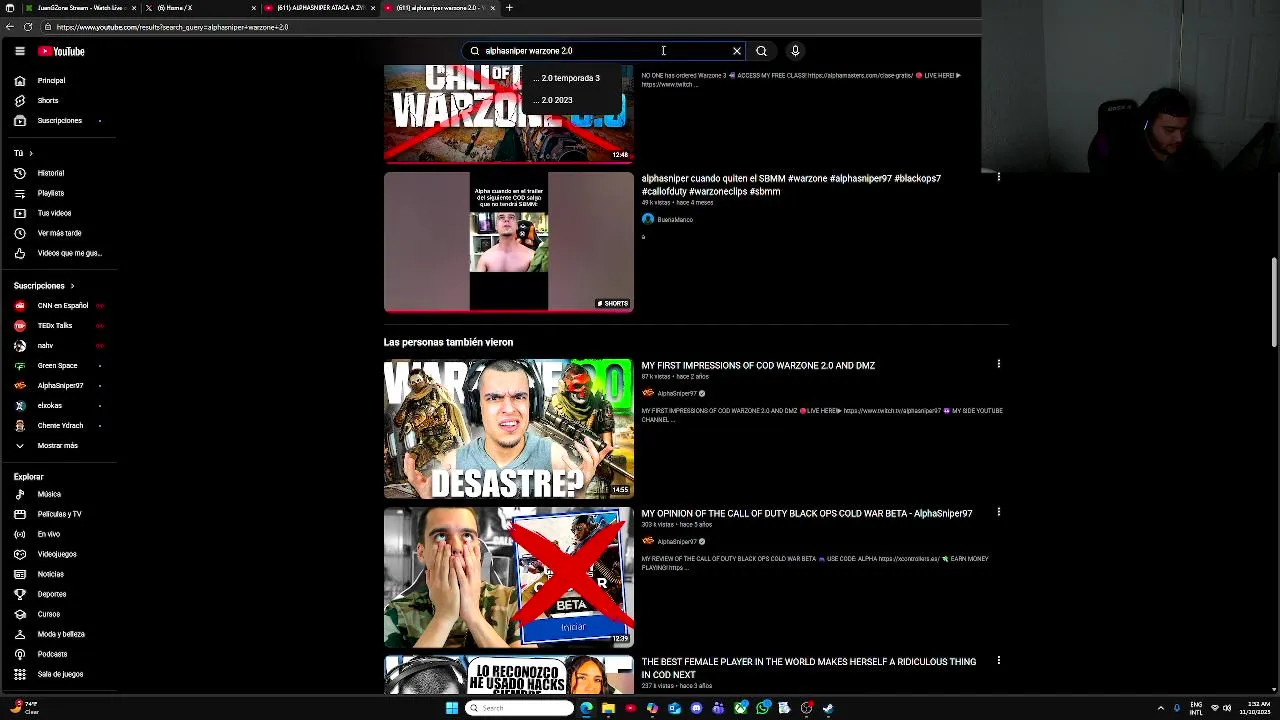This screenshot has height=720, width=1280.
Task: Open Historial in the sidebar
Action: (59, 173)
